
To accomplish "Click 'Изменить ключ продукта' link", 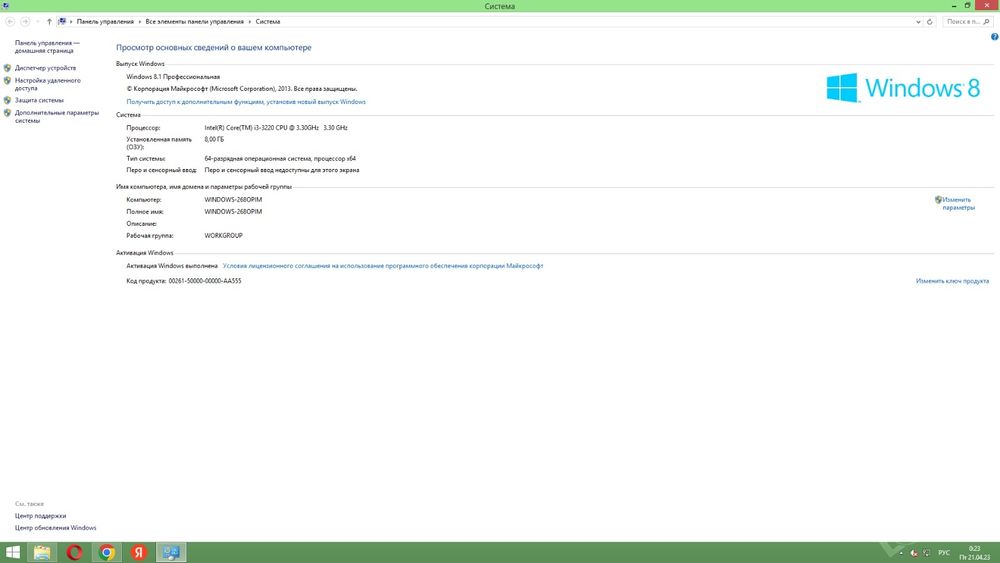I will point(952,281).
